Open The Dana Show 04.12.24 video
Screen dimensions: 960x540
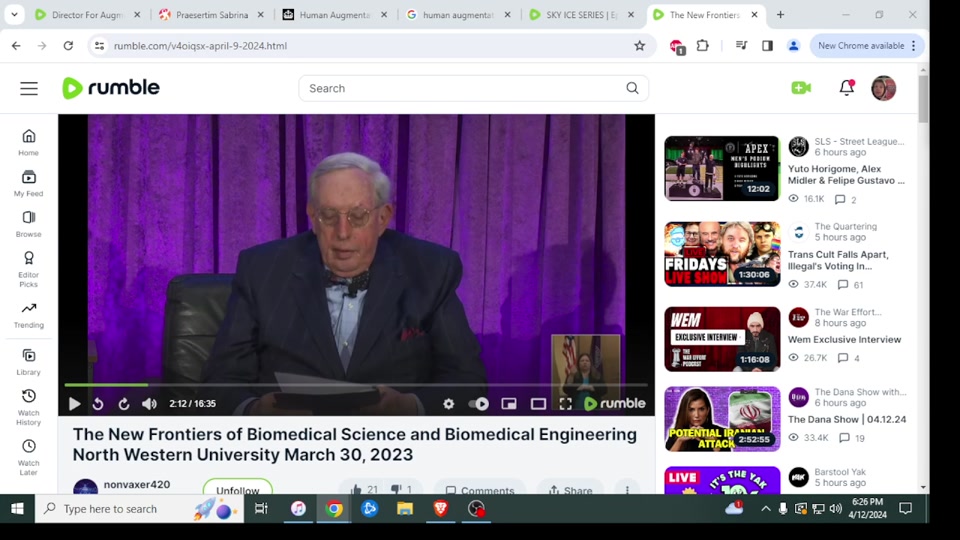846,419
